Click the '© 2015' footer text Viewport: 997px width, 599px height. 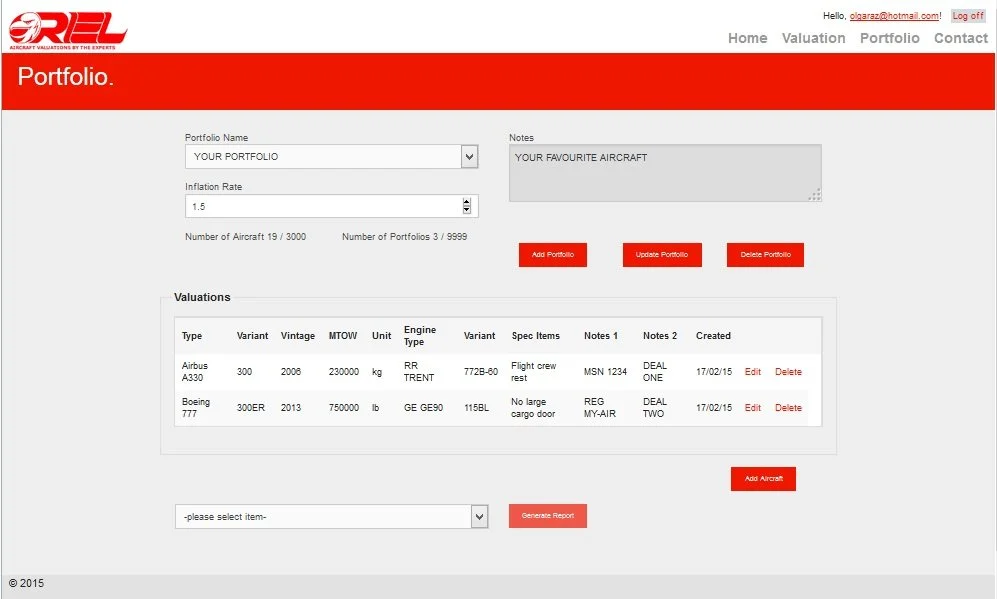[26, 583]
